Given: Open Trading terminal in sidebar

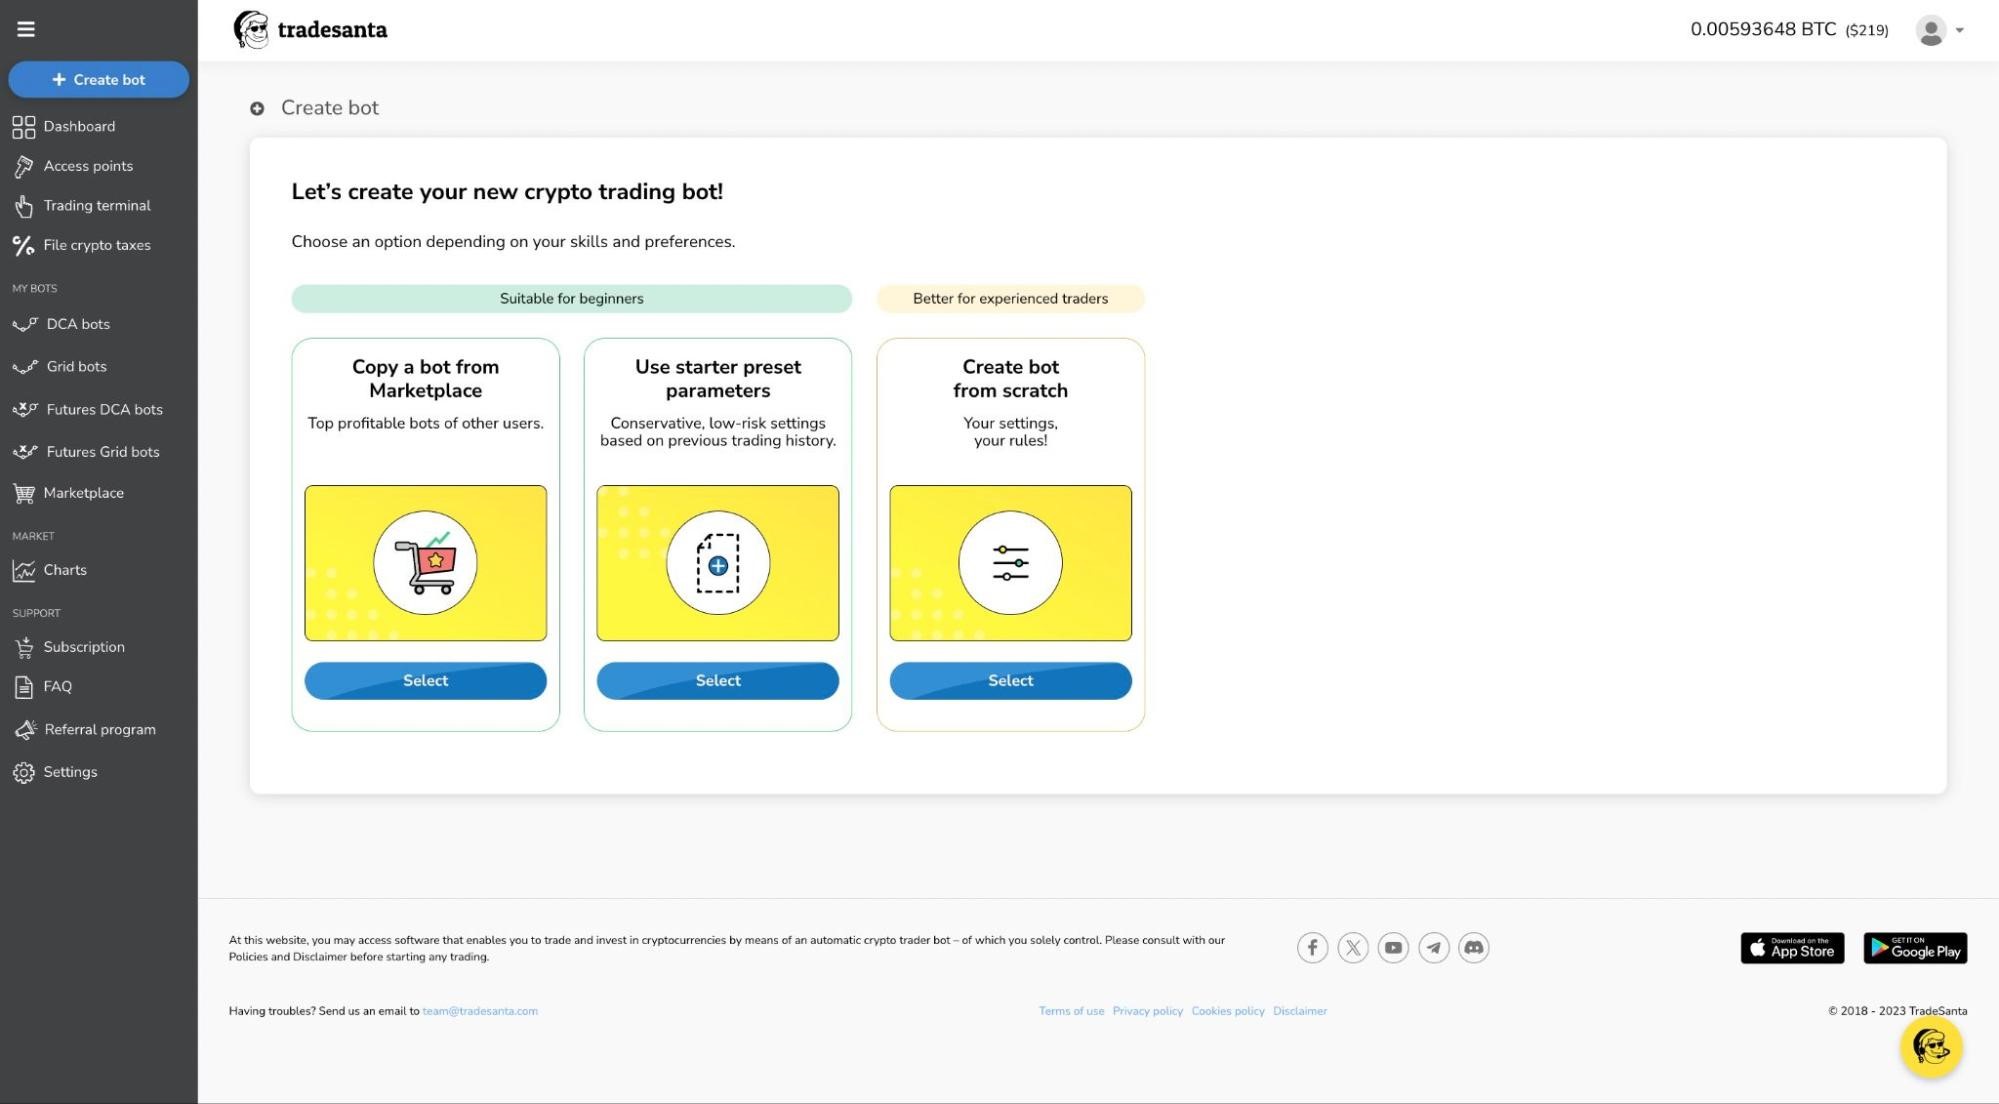Looking at the screenshot, I should tap(96, 206).
